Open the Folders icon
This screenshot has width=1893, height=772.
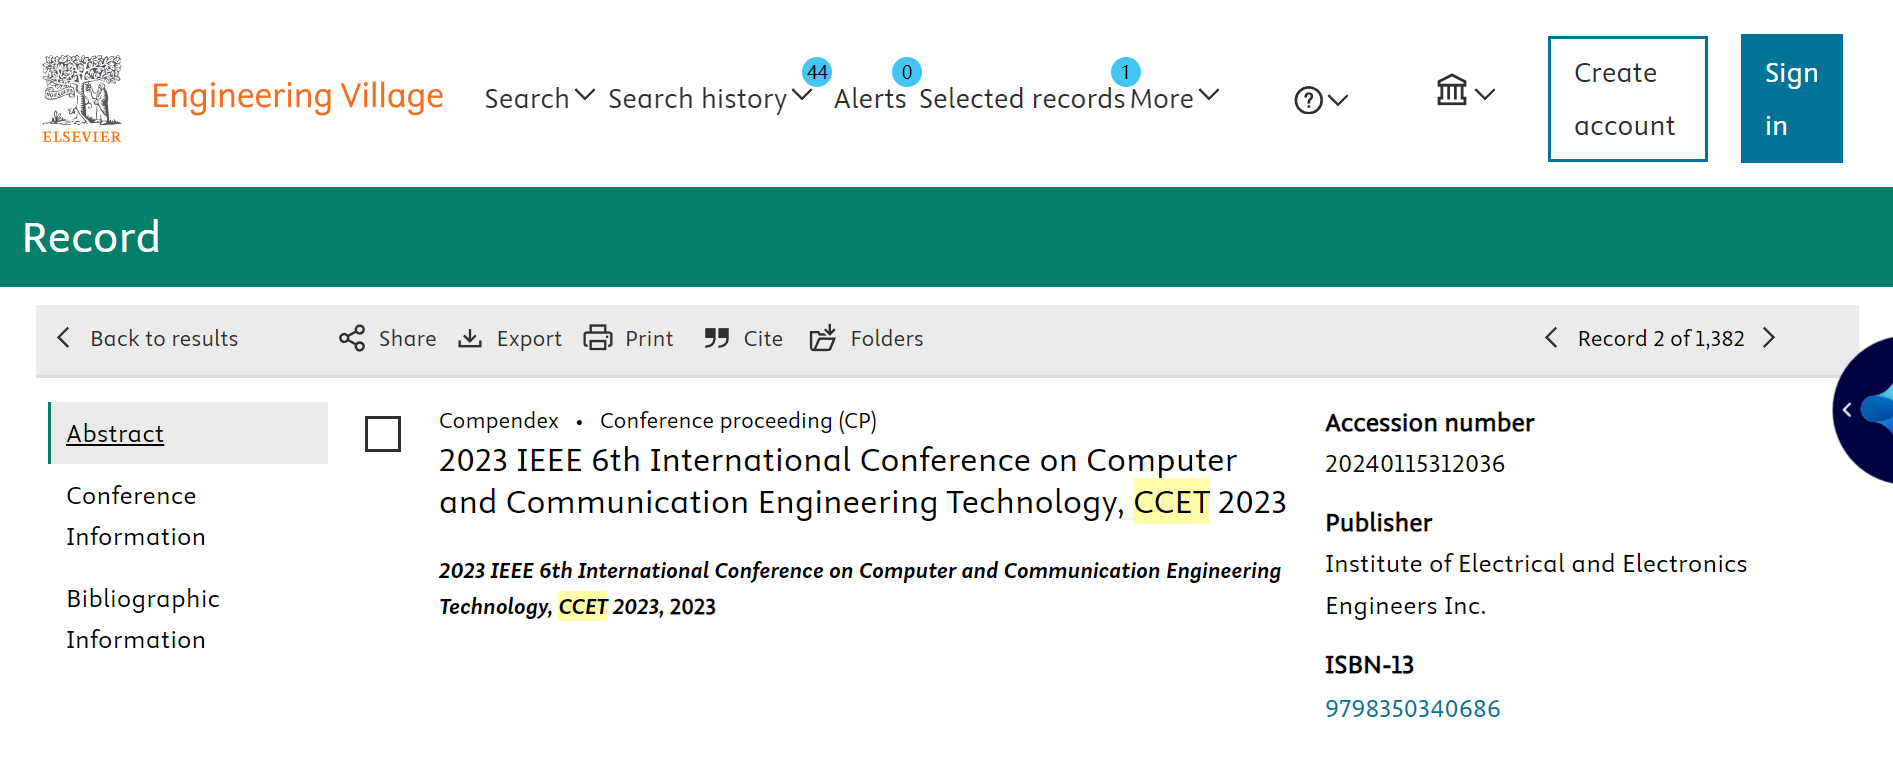click(x=823, y=338)
